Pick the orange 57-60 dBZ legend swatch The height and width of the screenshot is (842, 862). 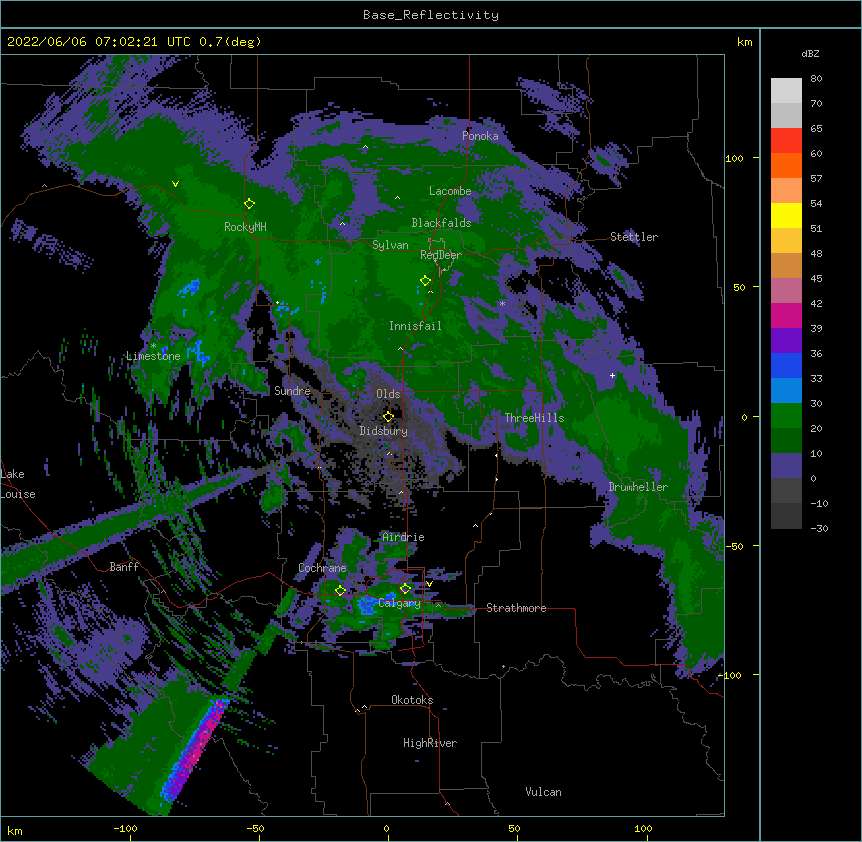point(786,165)
